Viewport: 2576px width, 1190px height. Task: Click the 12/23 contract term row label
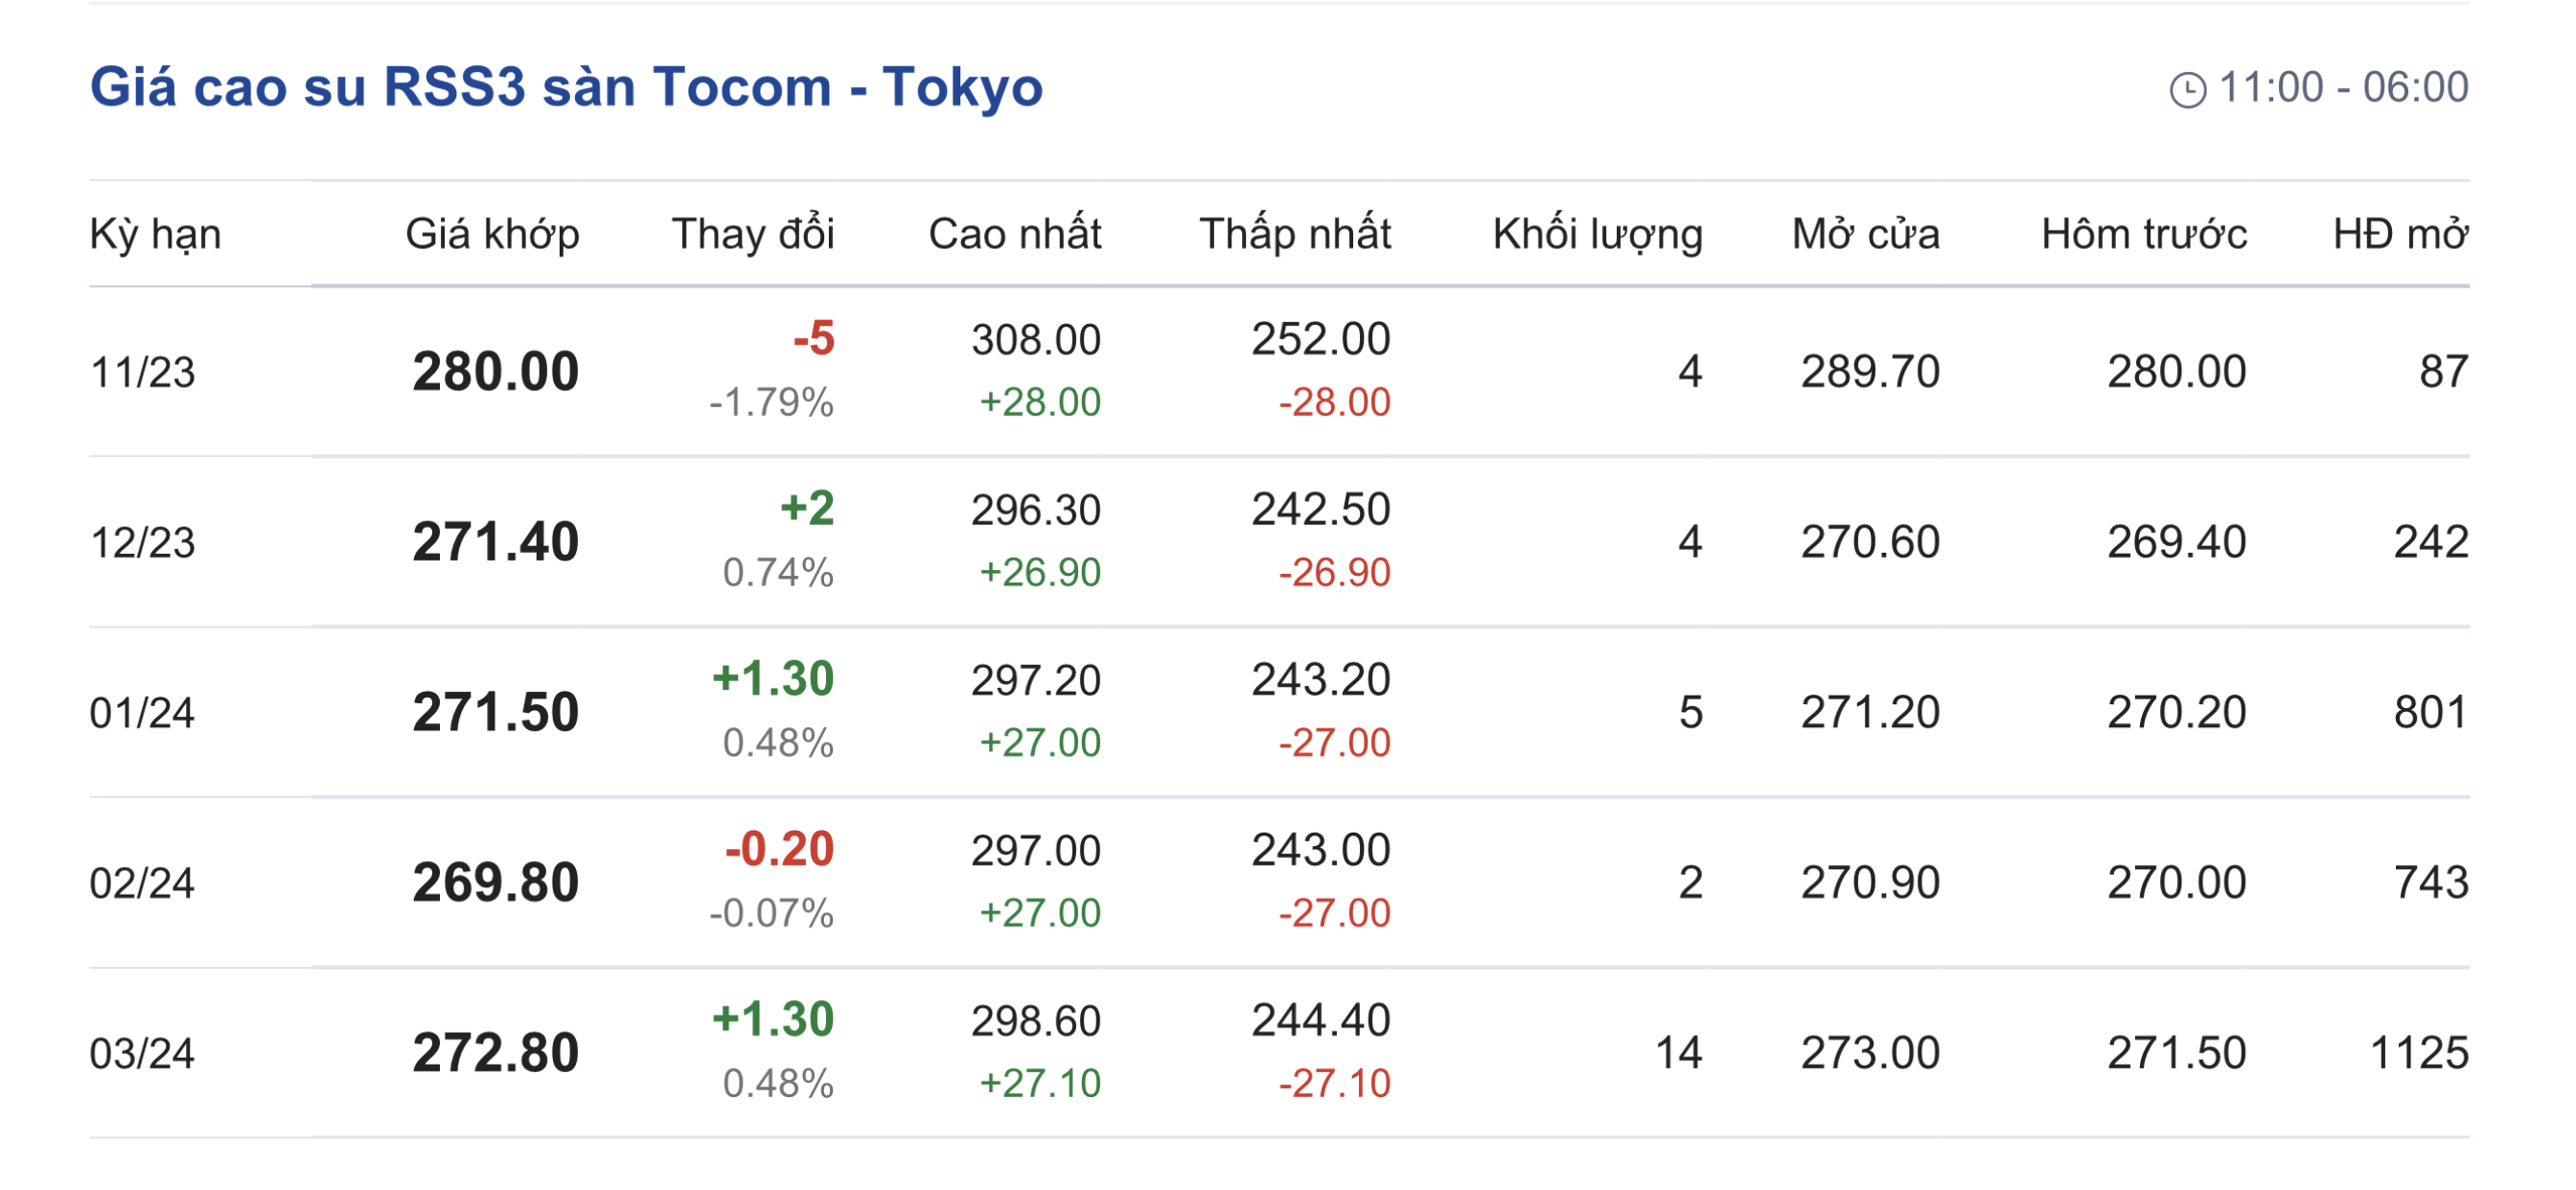[142, 543]
